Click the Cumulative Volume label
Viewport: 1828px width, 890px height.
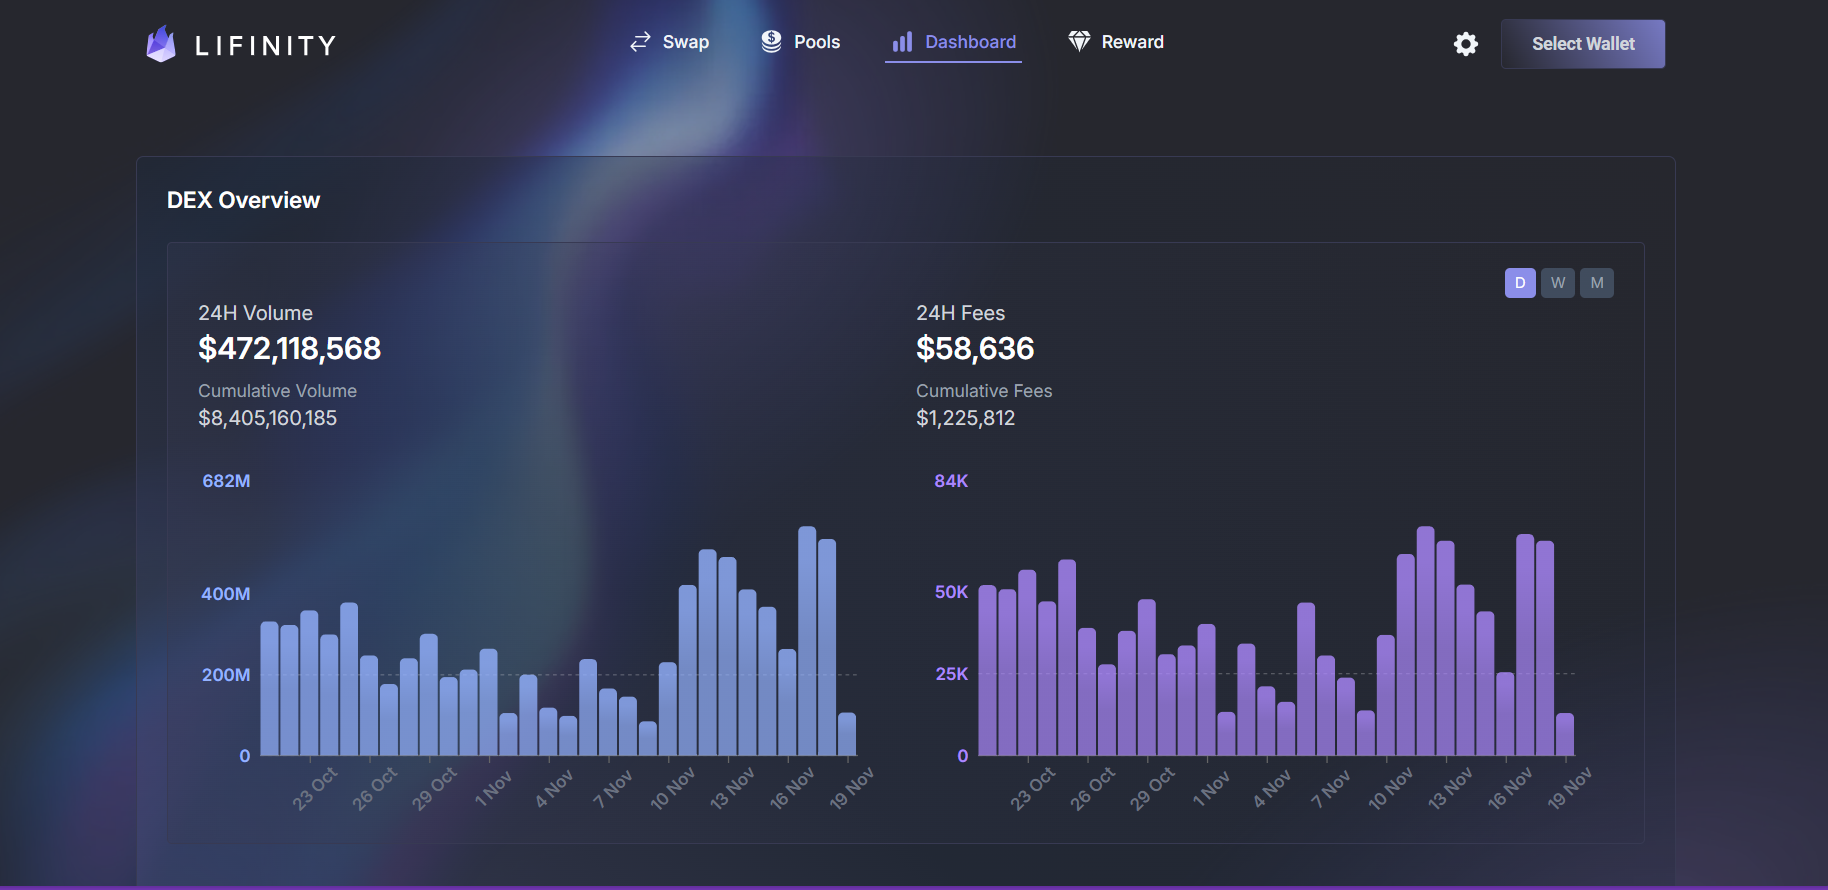(x=277, y=391)
